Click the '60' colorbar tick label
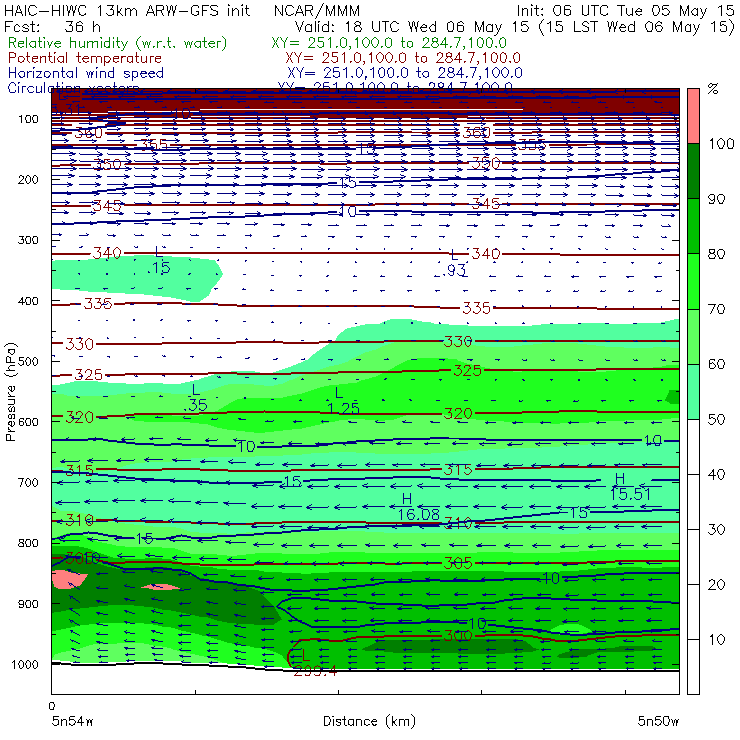The width and height of the screenshot is (740, 740). 716,364
